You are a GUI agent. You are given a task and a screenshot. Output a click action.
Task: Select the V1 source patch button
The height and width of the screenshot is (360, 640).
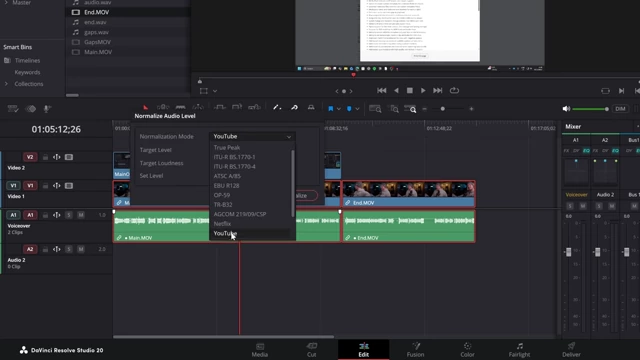click(13, 186)
